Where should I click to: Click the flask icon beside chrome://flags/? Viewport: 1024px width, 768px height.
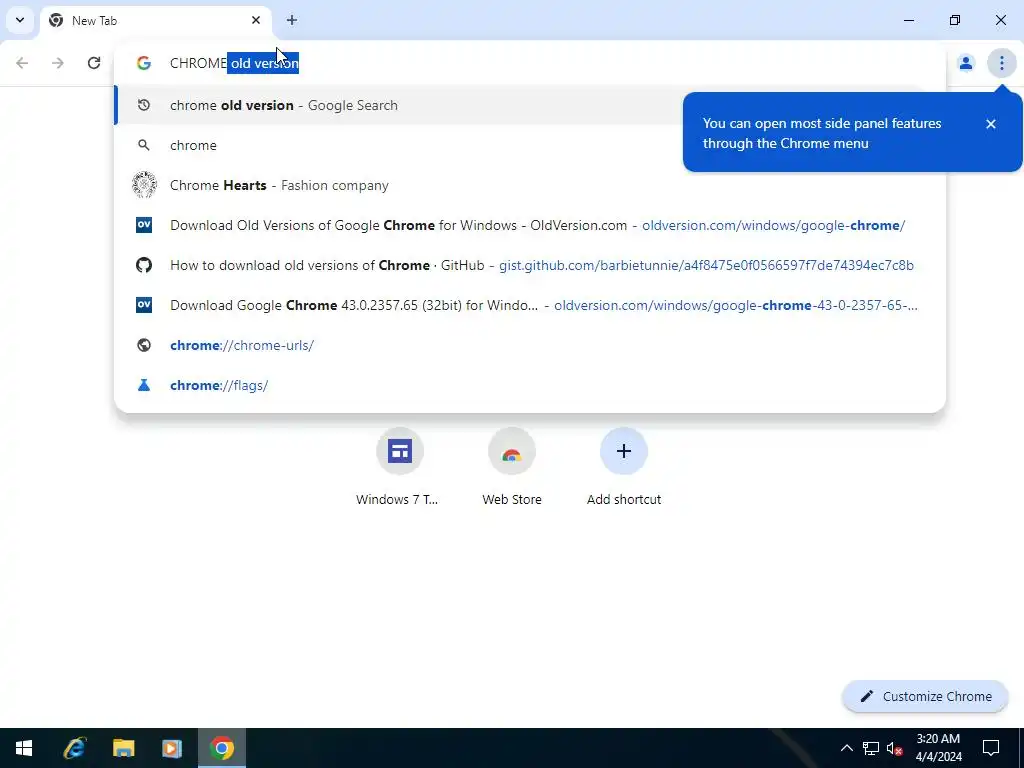[x=144, y=385]
